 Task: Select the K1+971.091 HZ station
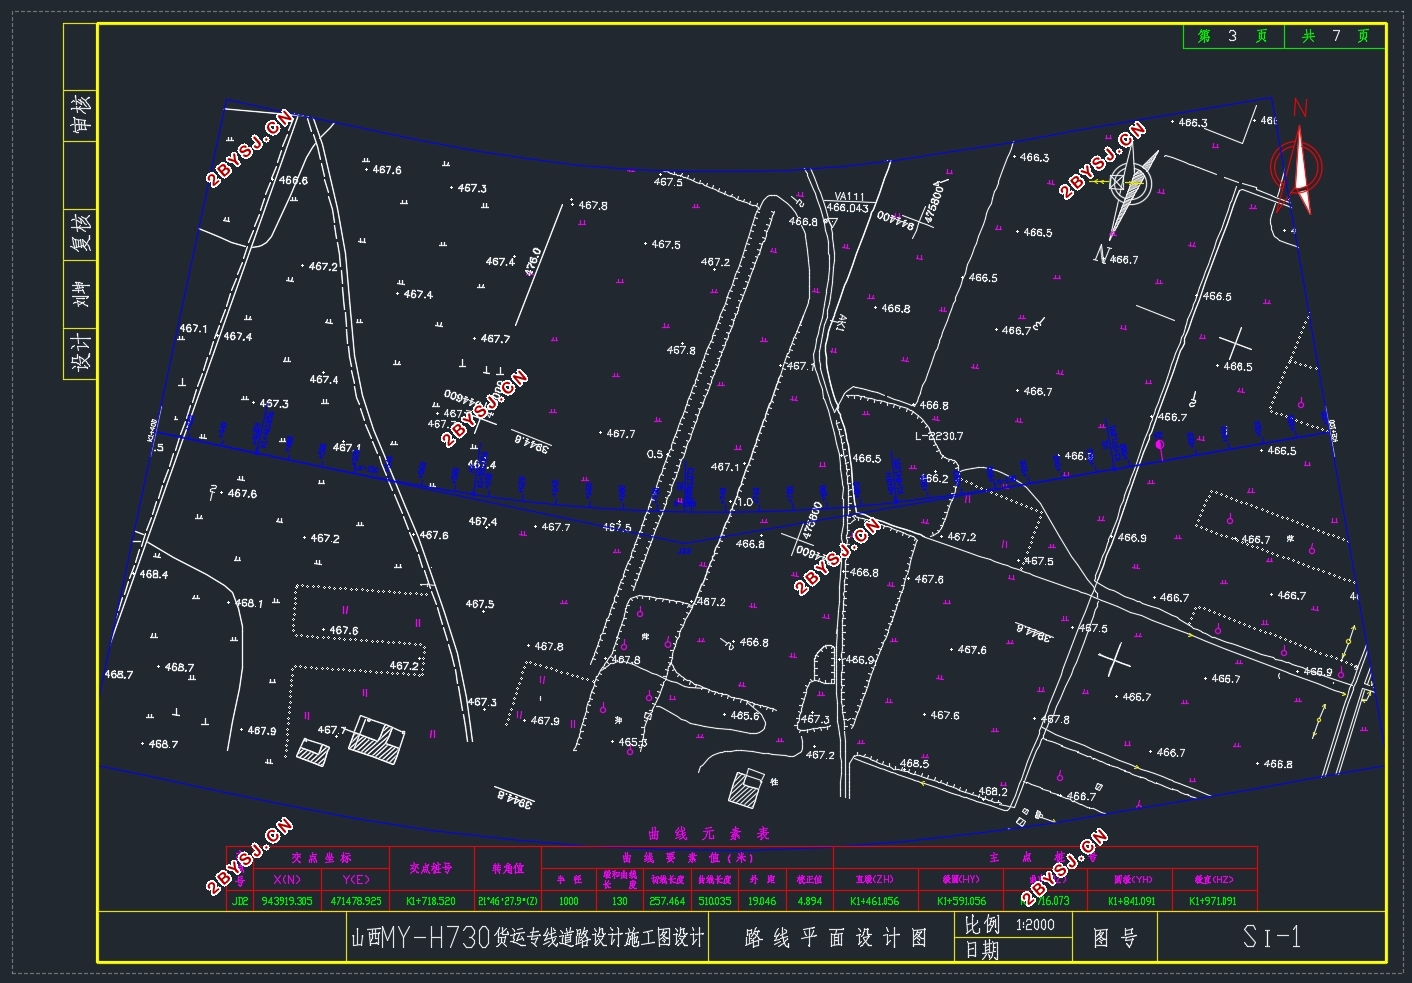point(1213,901)
